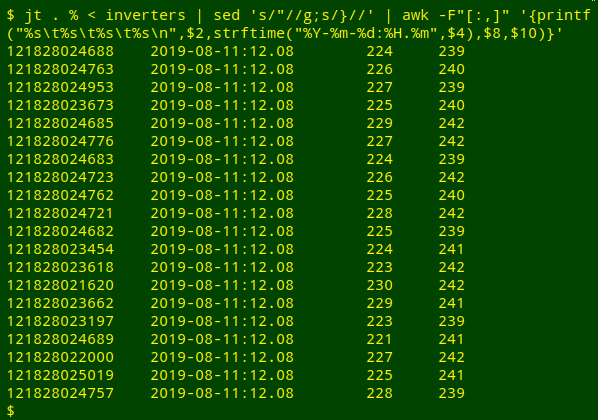Select serial number 121828024763

coord(60,69)
